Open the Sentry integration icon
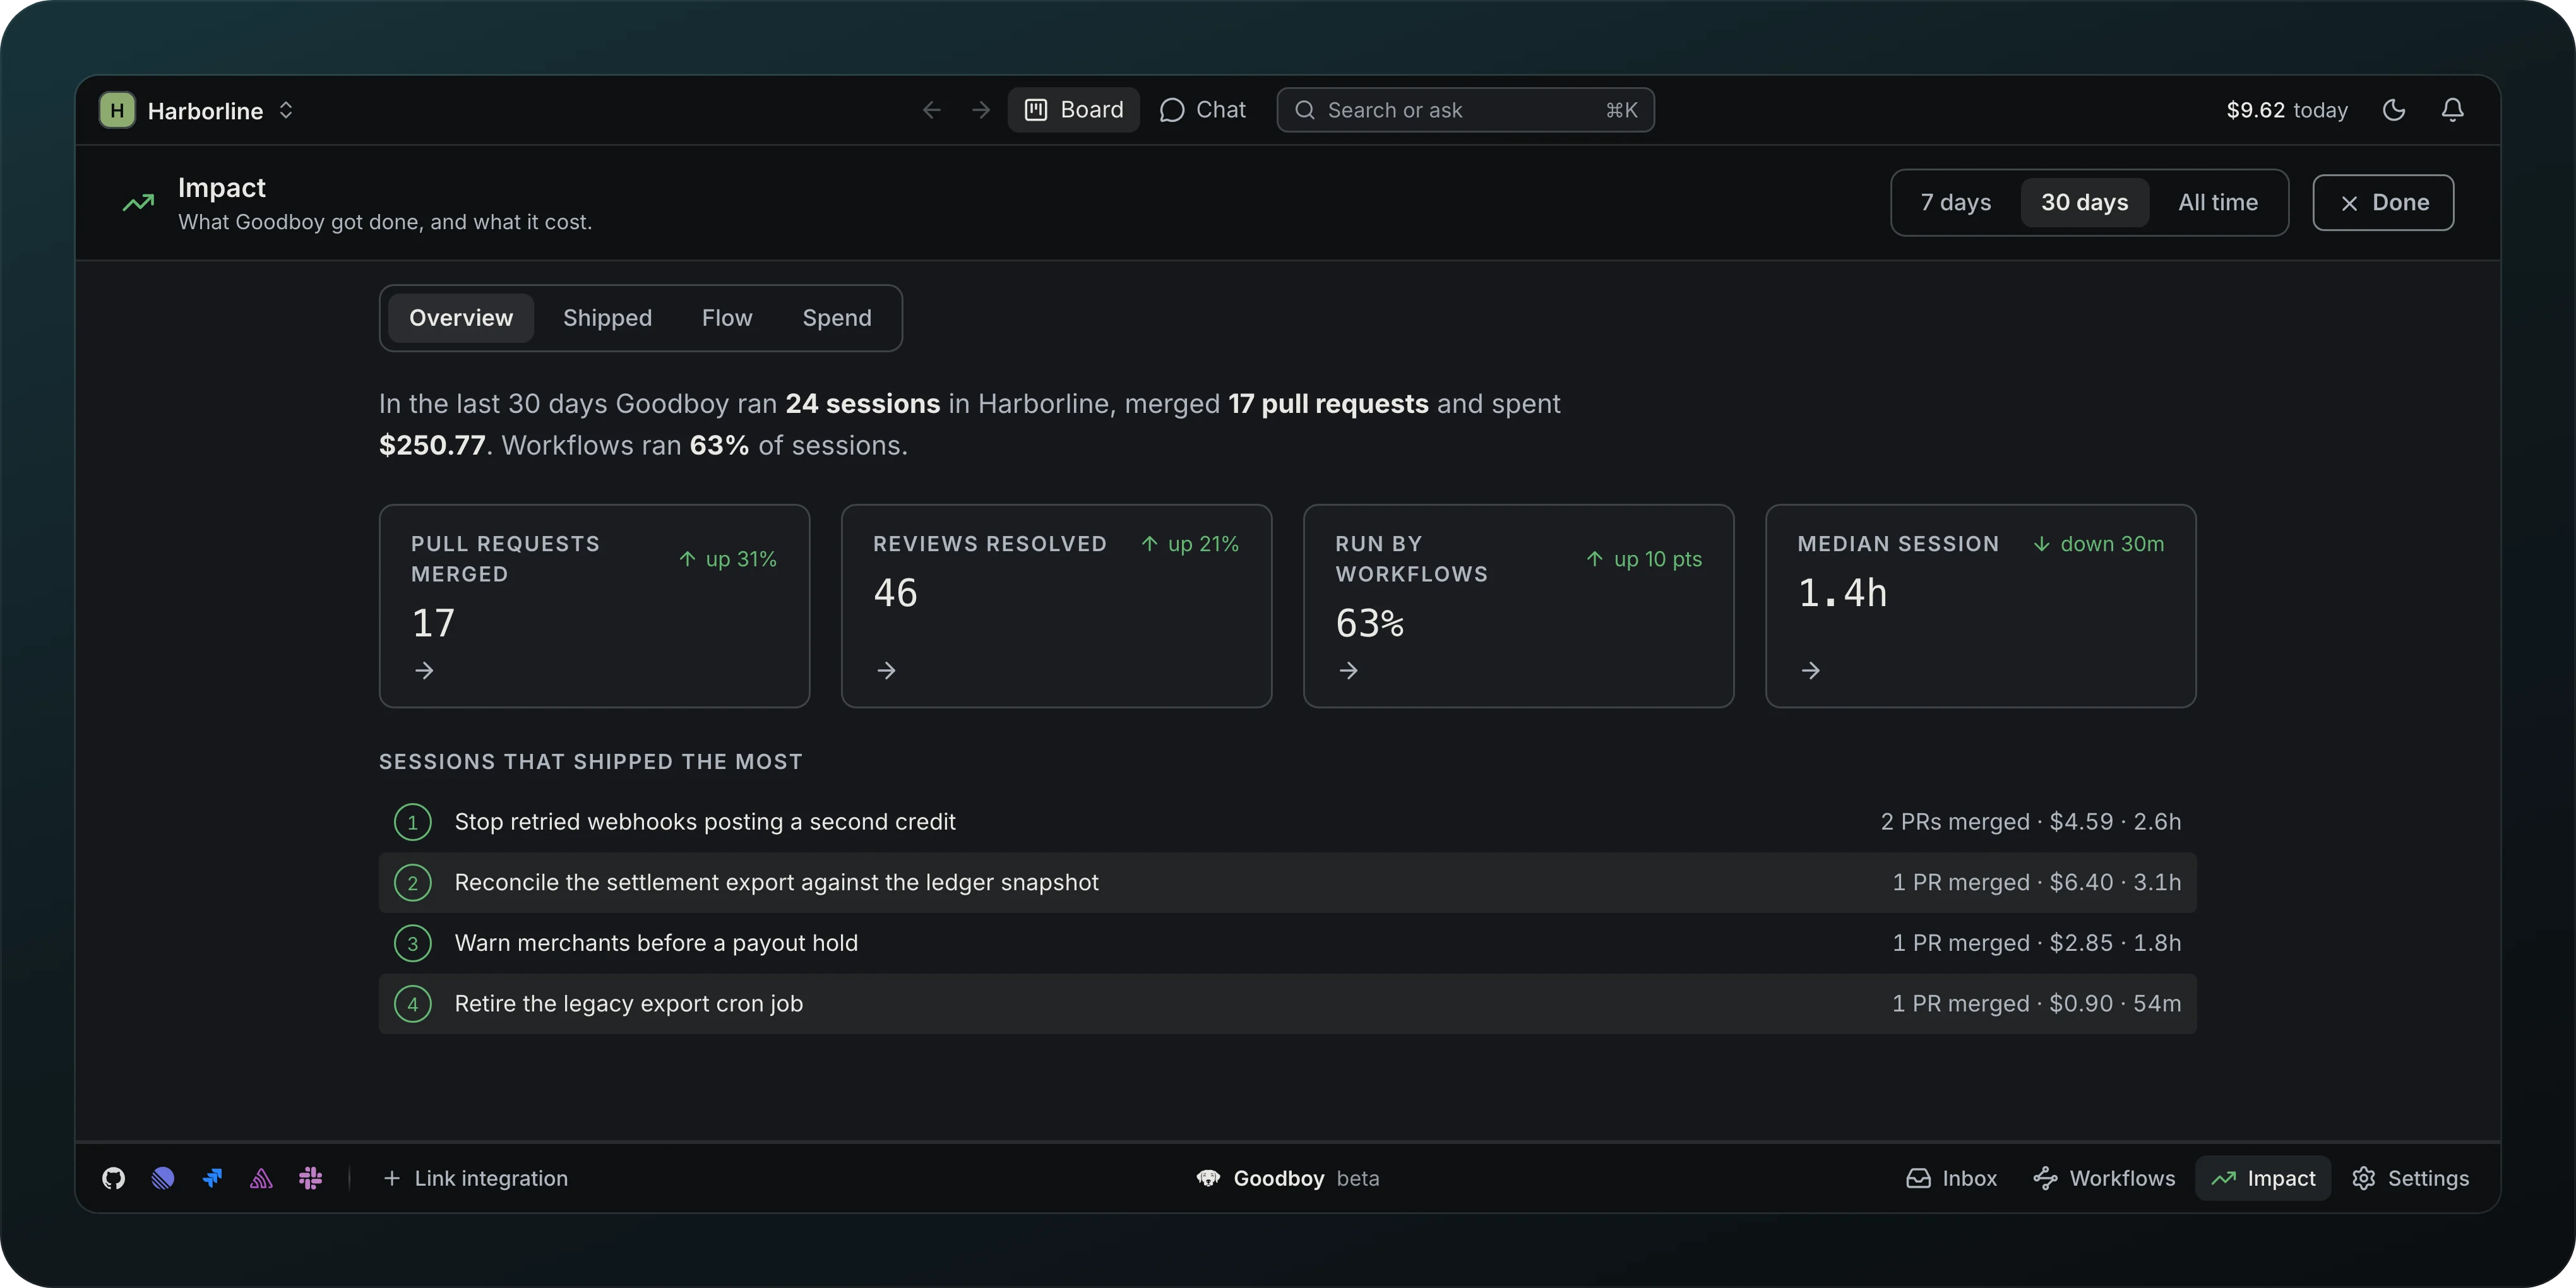 coord(261,1178)
